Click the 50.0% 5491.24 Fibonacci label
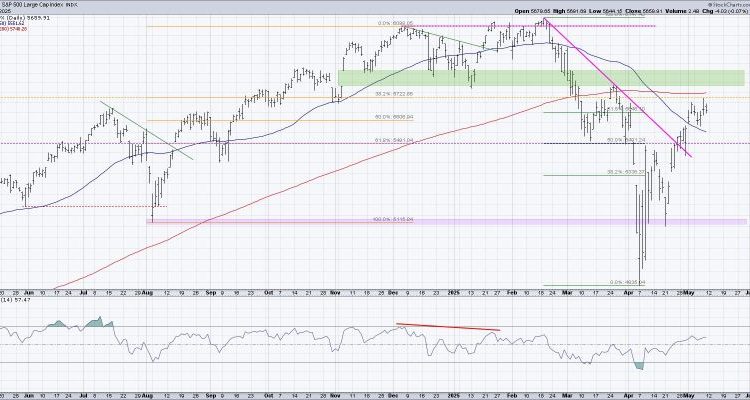The width and height of the screenshot is (750, 400). click(626, 140)
